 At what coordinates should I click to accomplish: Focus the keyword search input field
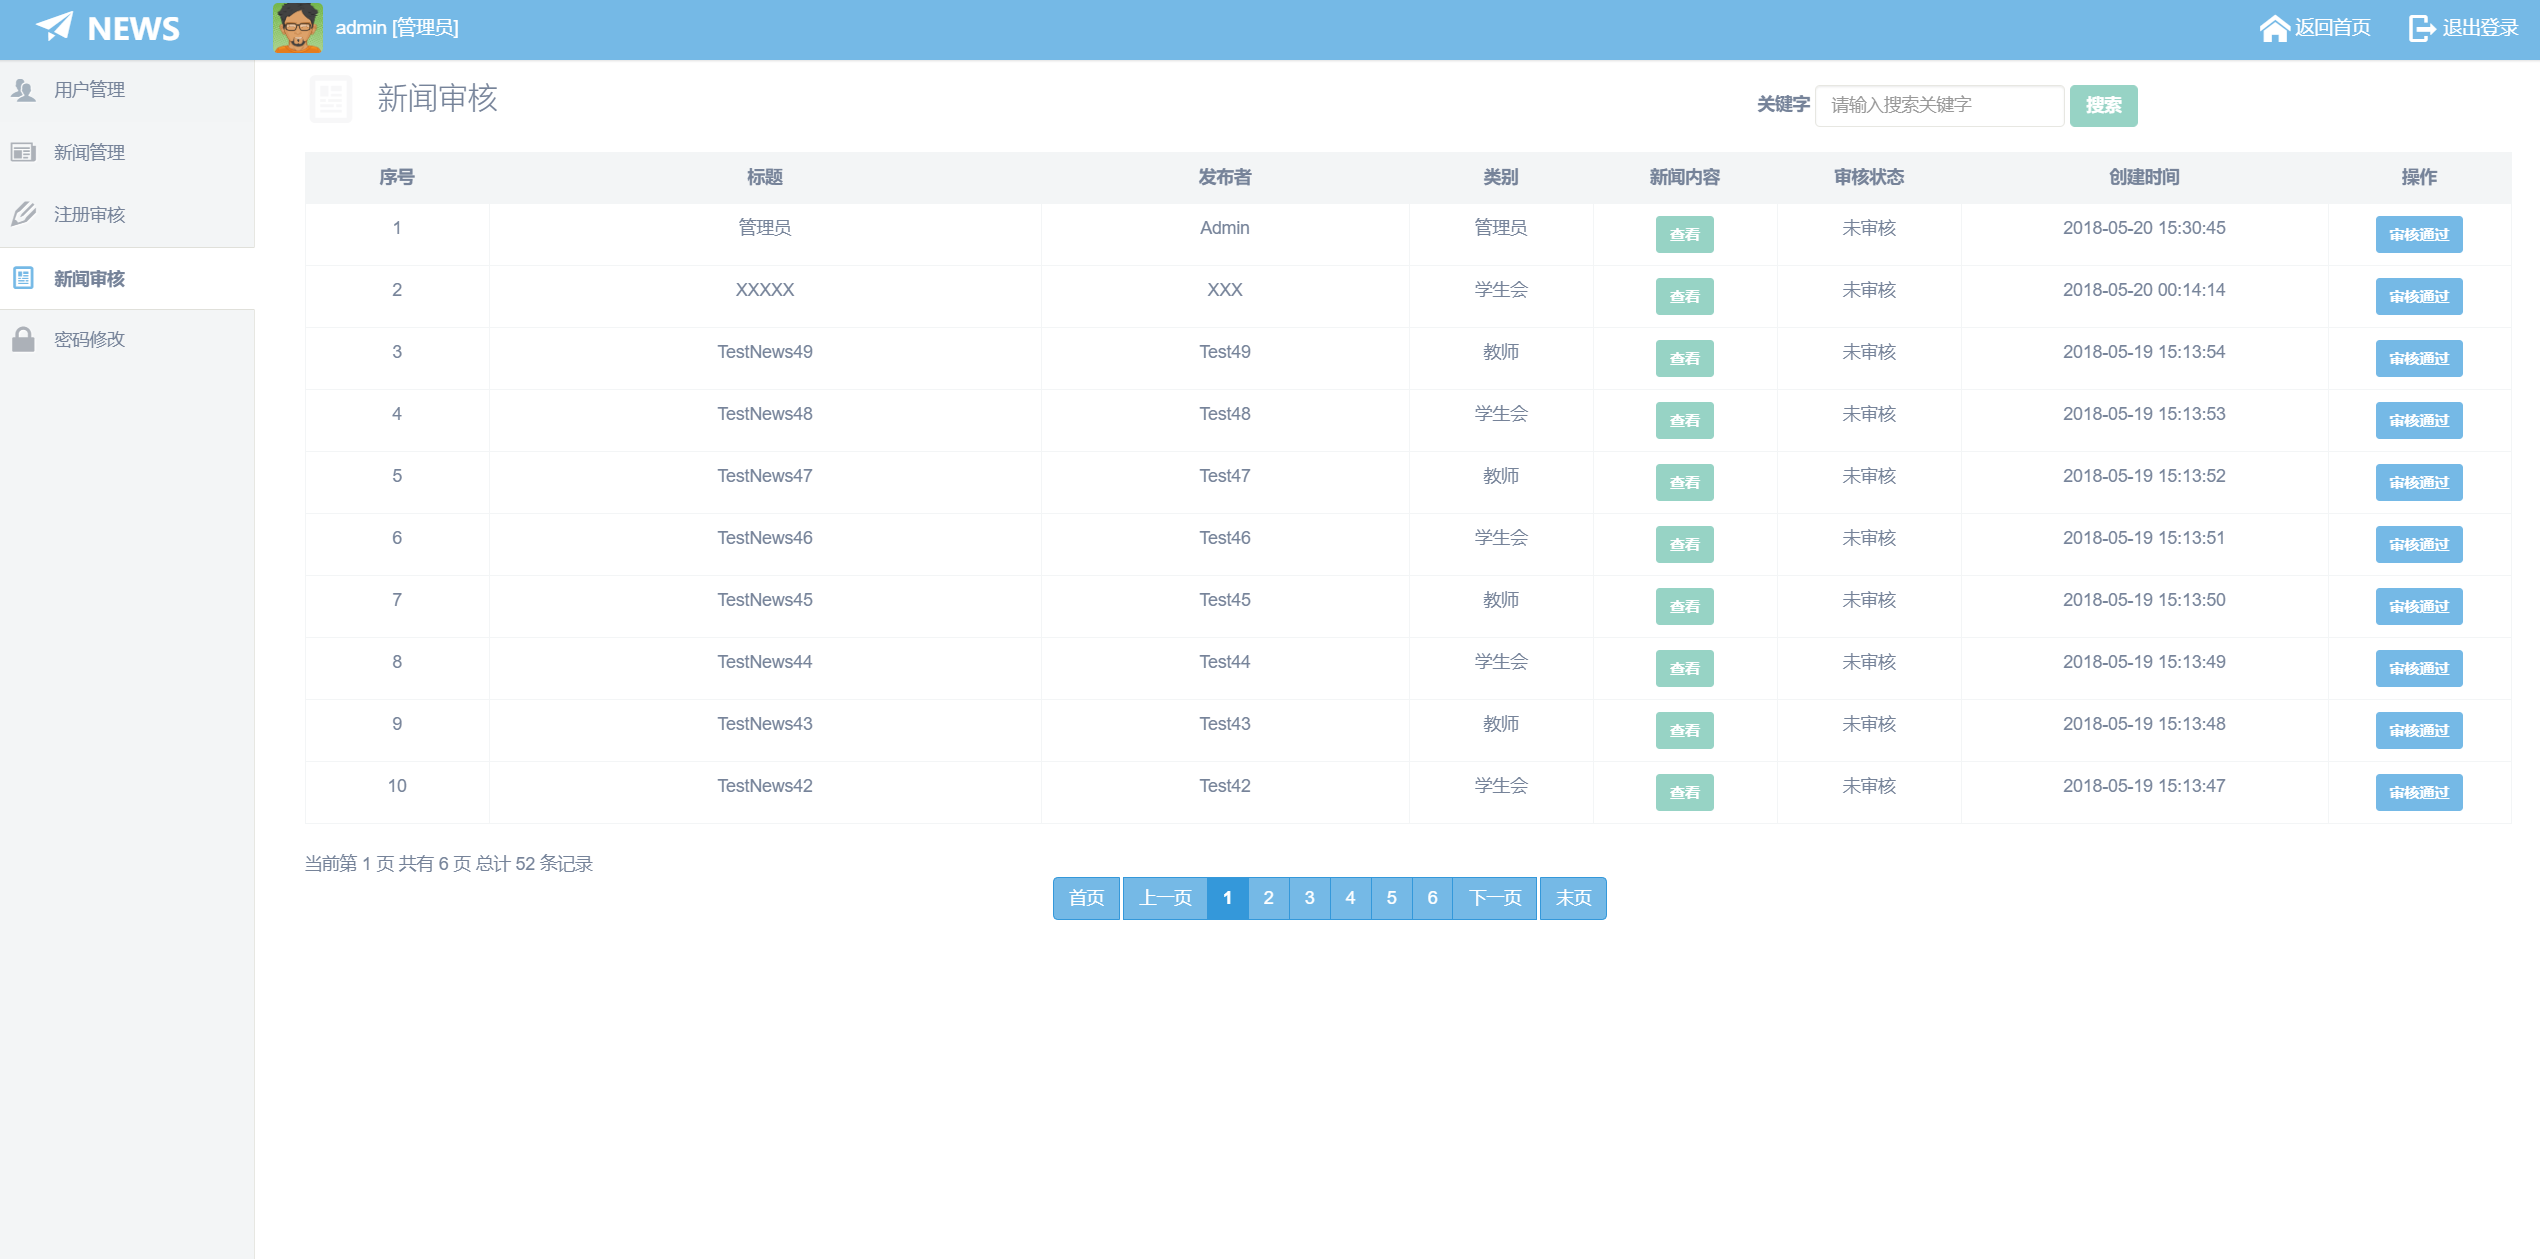1938,105
